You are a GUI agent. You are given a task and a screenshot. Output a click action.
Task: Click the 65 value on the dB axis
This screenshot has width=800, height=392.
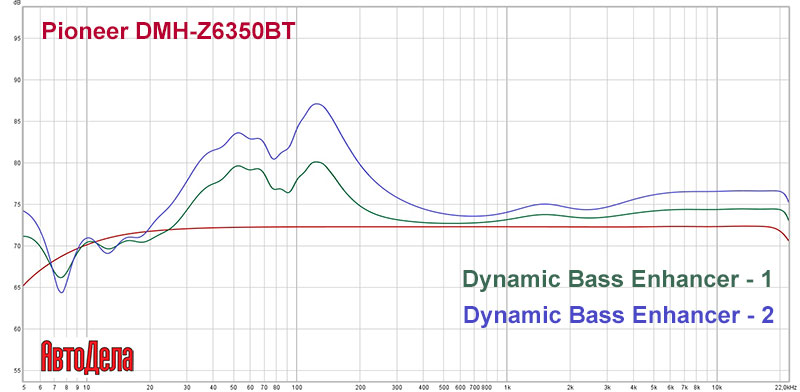(17, 288)
